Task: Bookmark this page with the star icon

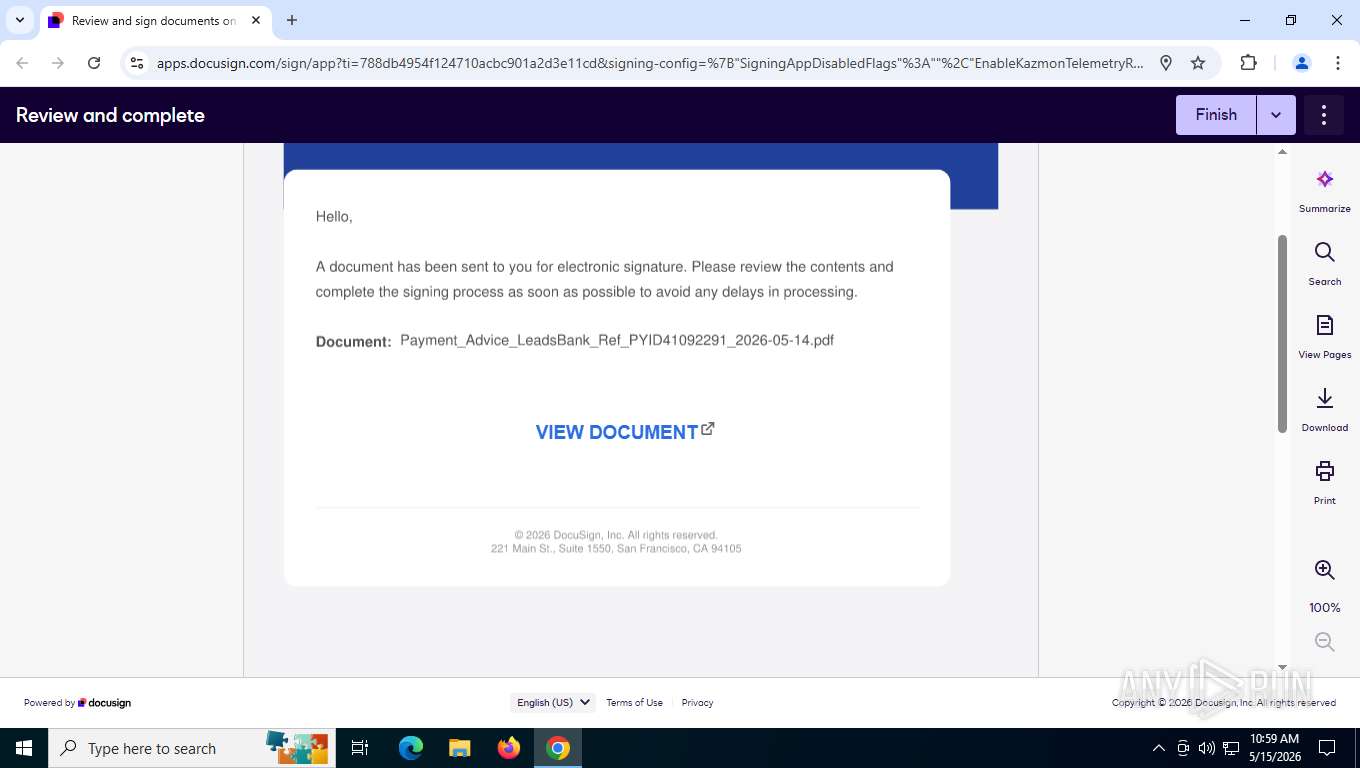Action: (x=1198, y=63)
